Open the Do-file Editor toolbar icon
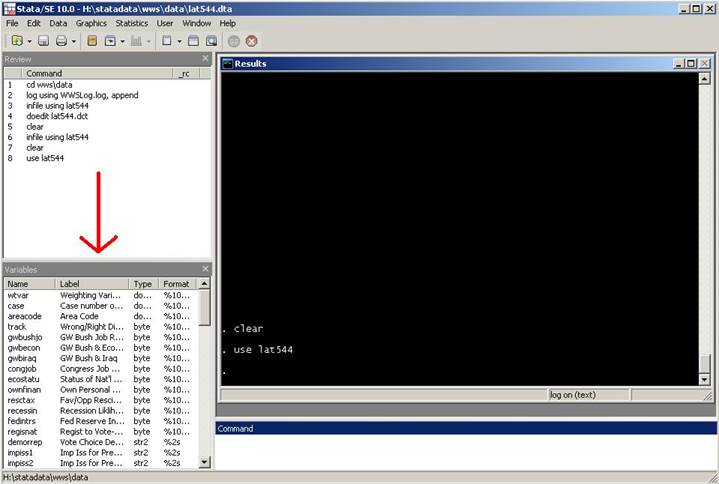 point(166,41)
